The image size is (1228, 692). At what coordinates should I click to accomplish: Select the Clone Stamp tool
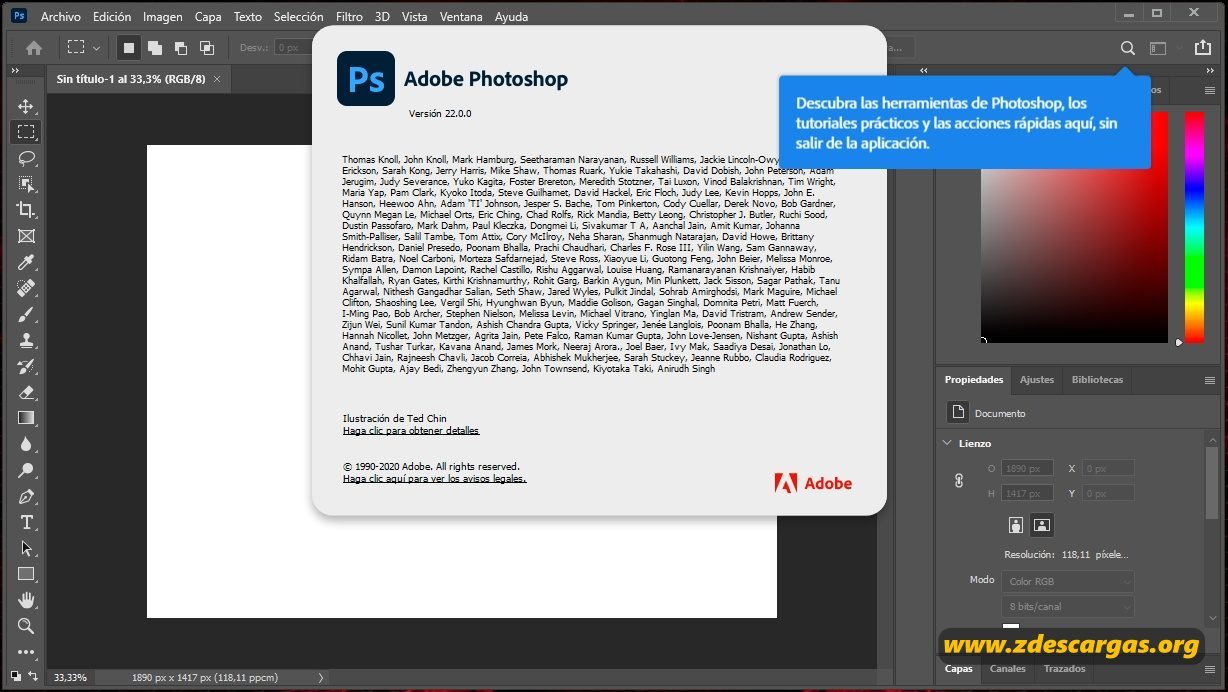[26, 340]
